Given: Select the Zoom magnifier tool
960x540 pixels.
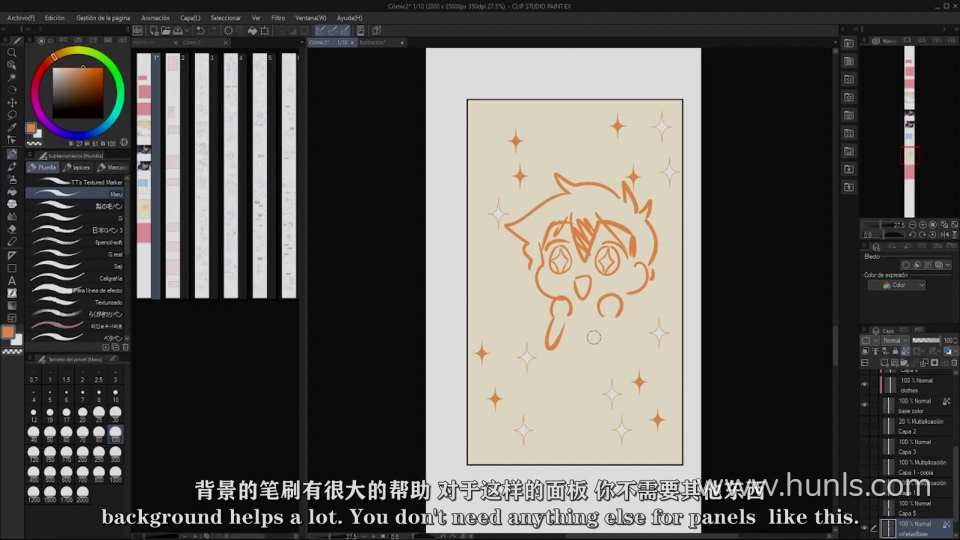Looking at the screenshot, I should tap(12, 53).
